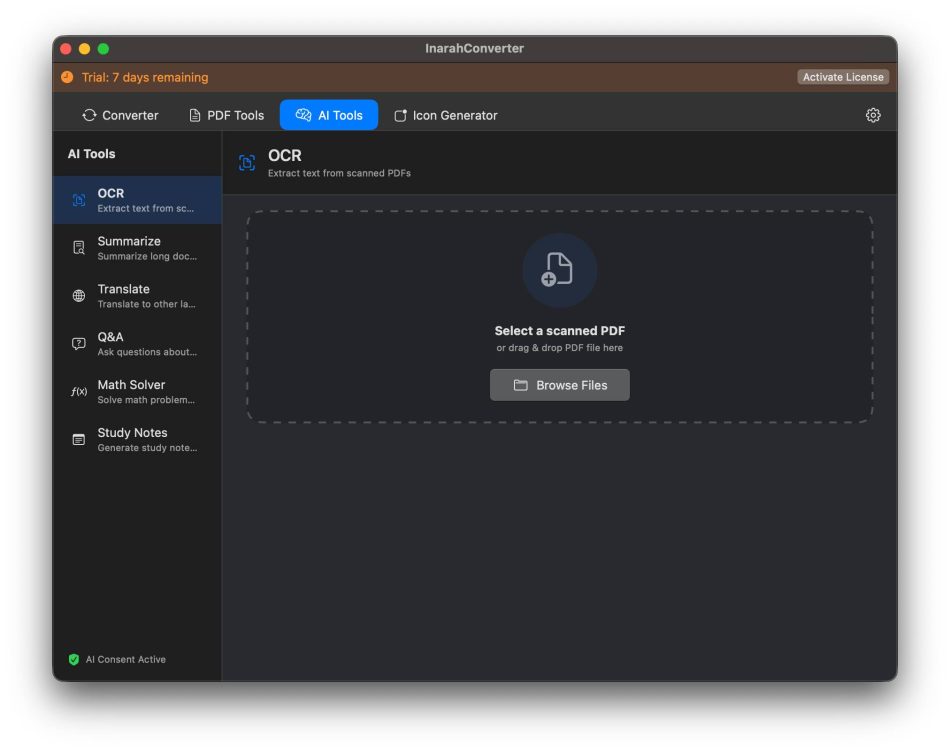The width and height of the screenshot is (950, 751).
Task: Switch to the Converter tab
Action: (x=120, y=115)
